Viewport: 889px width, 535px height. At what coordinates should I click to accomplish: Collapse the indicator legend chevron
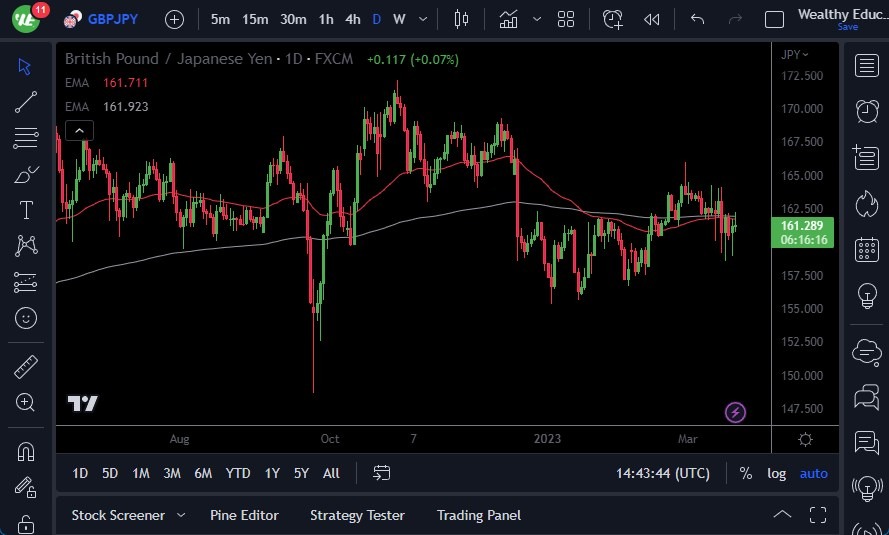[78, 130]
